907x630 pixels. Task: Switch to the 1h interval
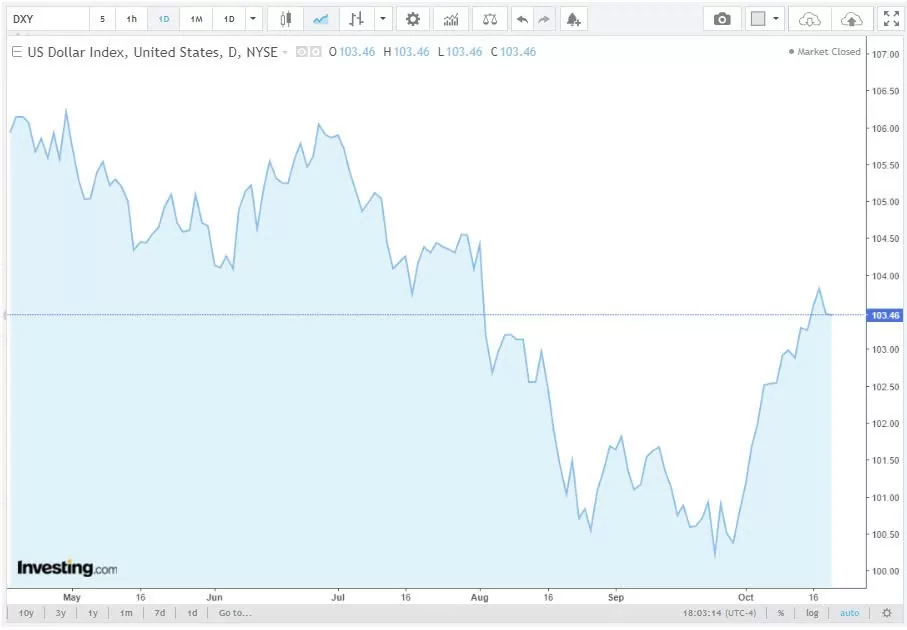(x=132, y=19)
